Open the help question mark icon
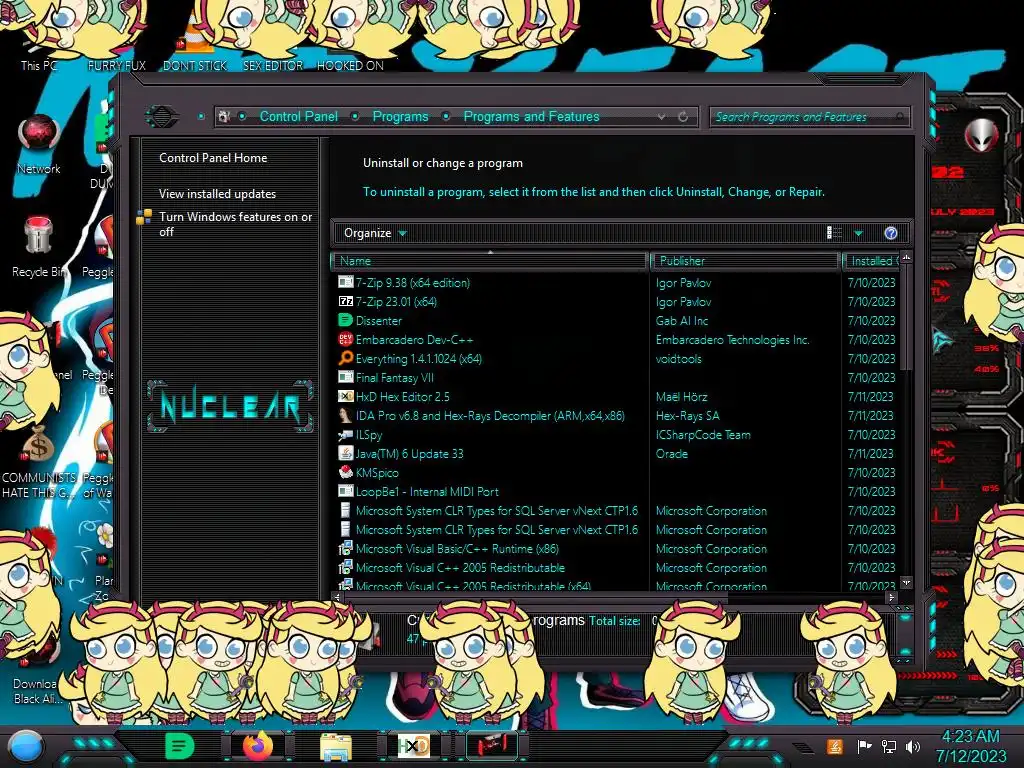1024x768 pixels. click(x=890, y=233)
